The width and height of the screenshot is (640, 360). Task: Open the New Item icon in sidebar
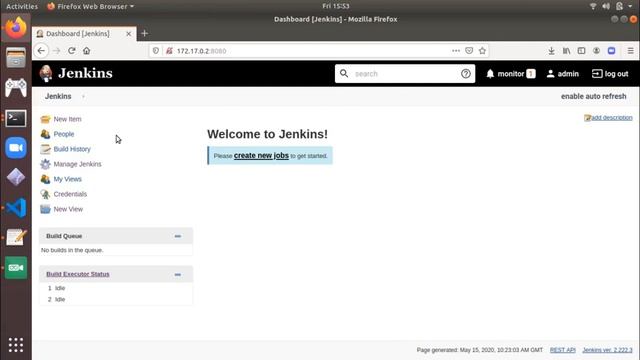click(45, 119)
